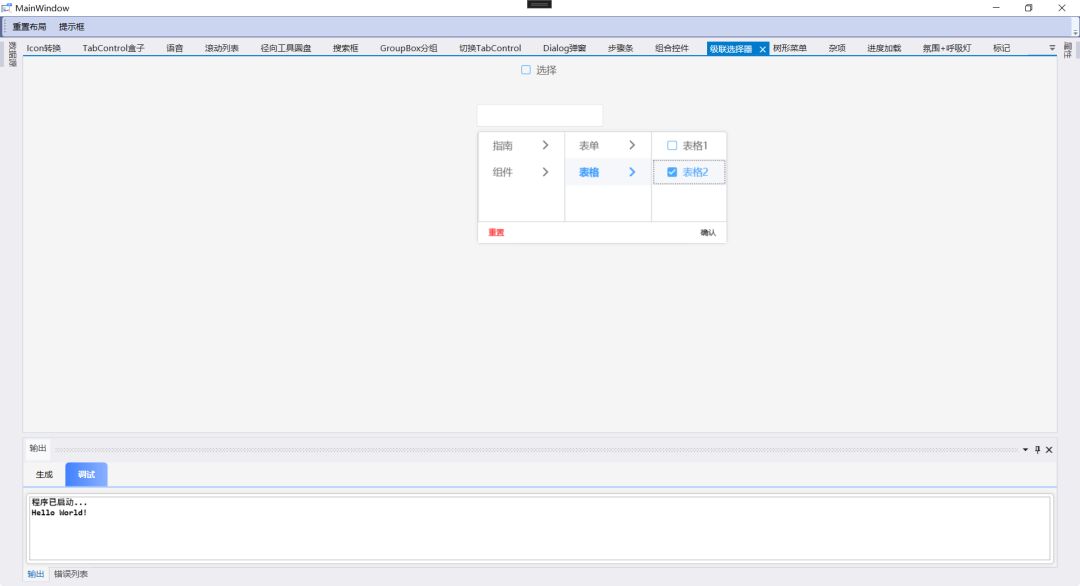This screenshot has width=1080, height=586.
Task: Switch to the 组合控件 tab
Action: (x=672, y=48)
